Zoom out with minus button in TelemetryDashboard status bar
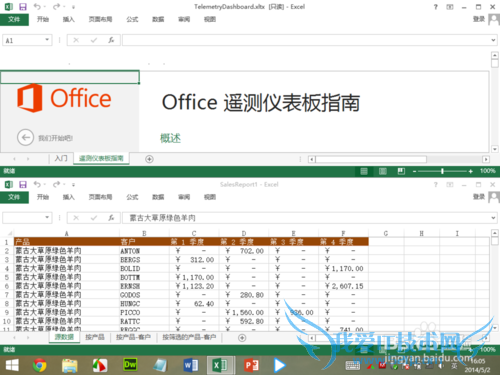 click(414, 171)
